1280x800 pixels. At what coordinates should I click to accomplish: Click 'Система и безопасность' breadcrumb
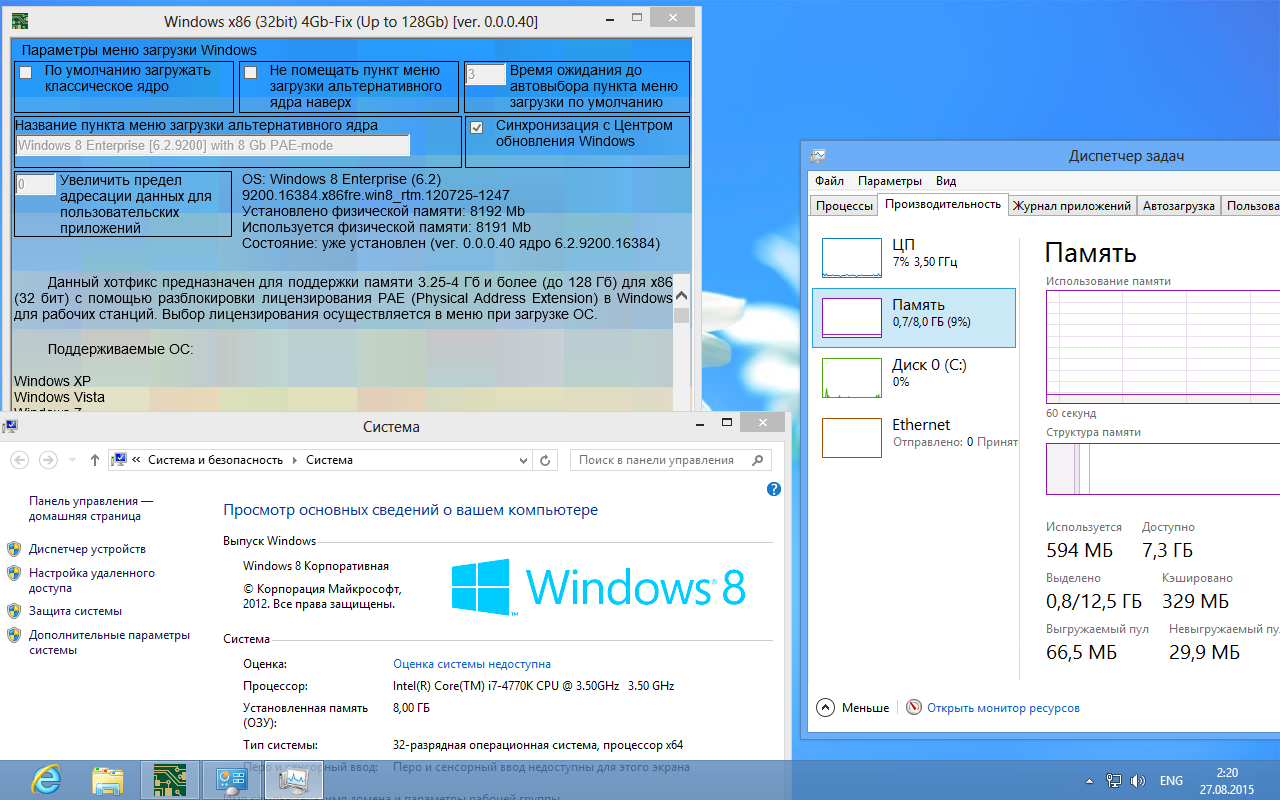[x=216, y=460]
